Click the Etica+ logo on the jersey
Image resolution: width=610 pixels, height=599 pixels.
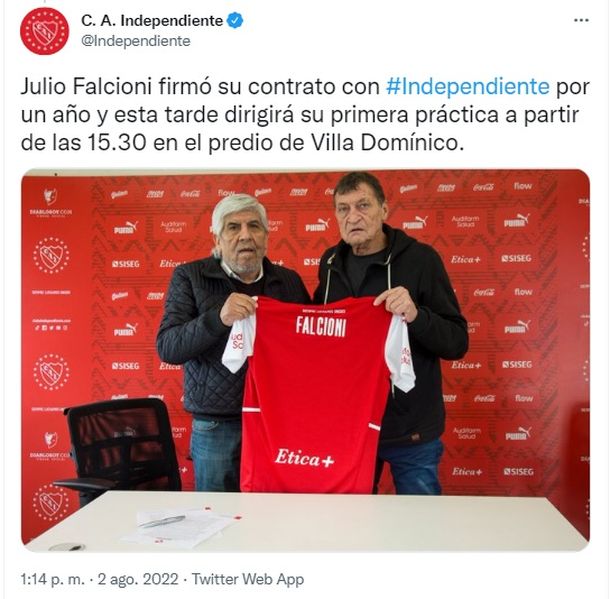[x=304, y=457]
